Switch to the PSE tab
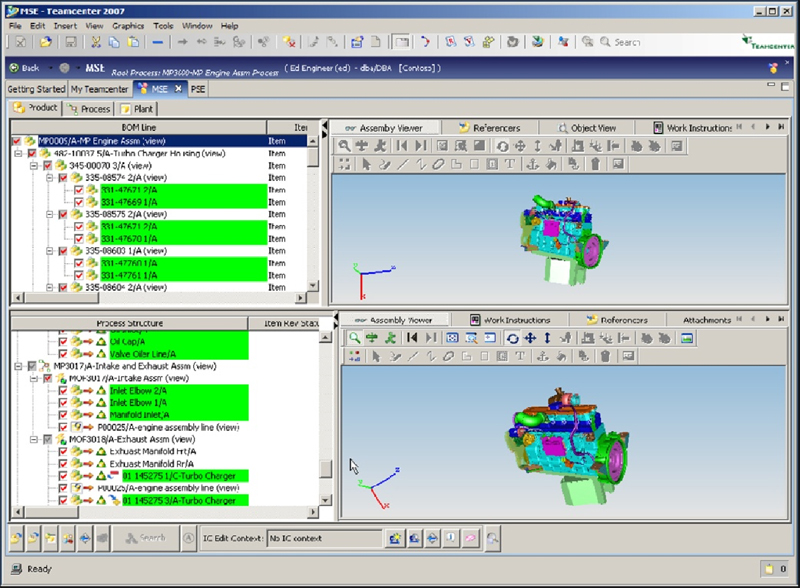800x588 pixels. pos(198,89)
